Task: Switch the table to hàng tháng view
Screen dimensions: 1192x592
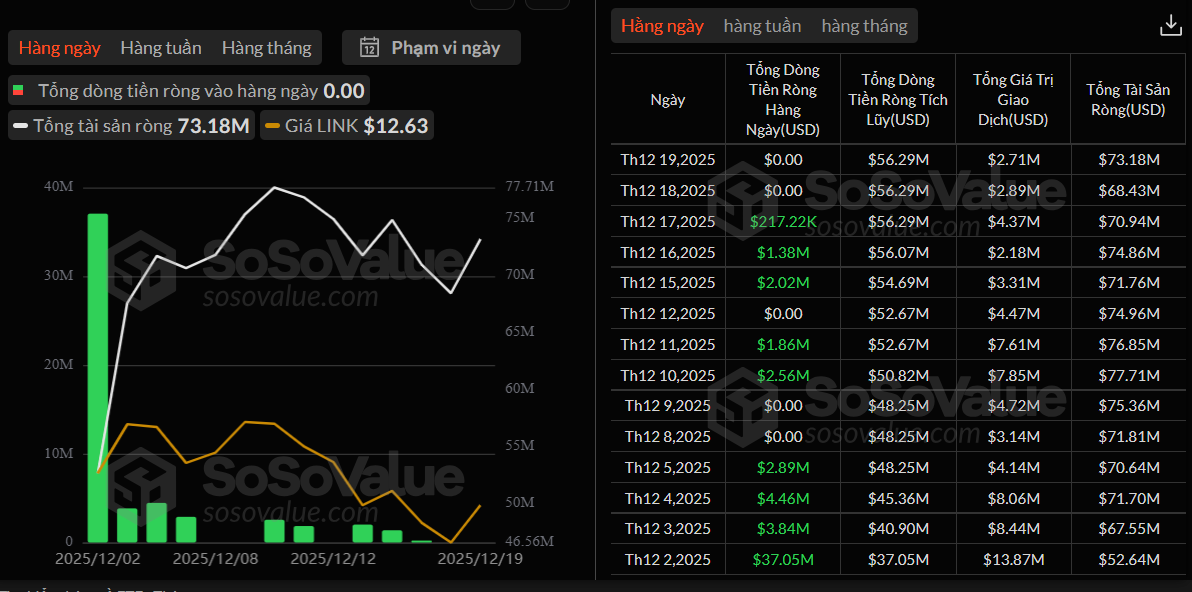Action: pyautogui.click(x=864, y=26)
